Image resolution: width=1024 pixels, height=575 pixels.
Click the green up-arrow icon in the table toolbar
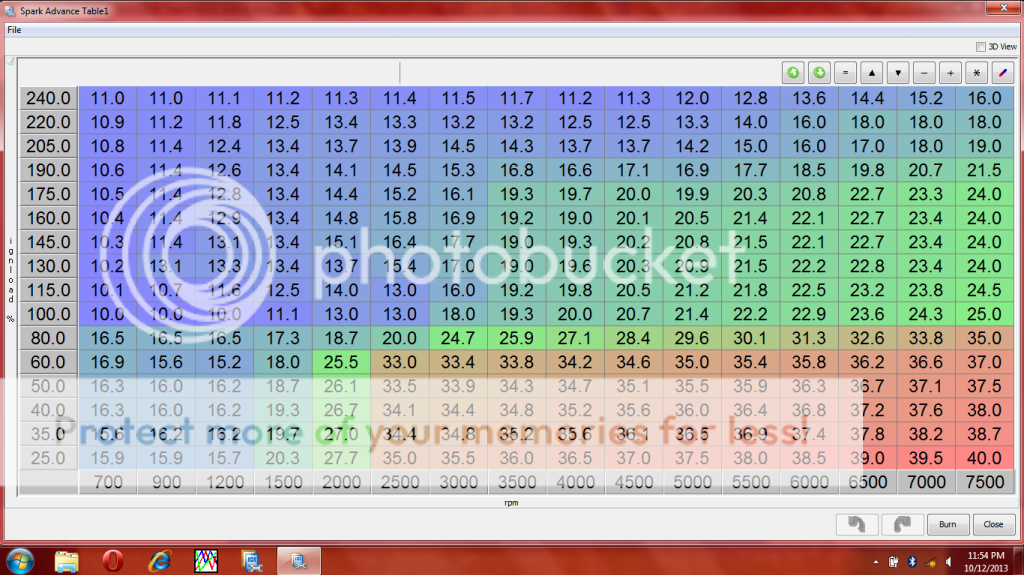click(x=793, y=73)
